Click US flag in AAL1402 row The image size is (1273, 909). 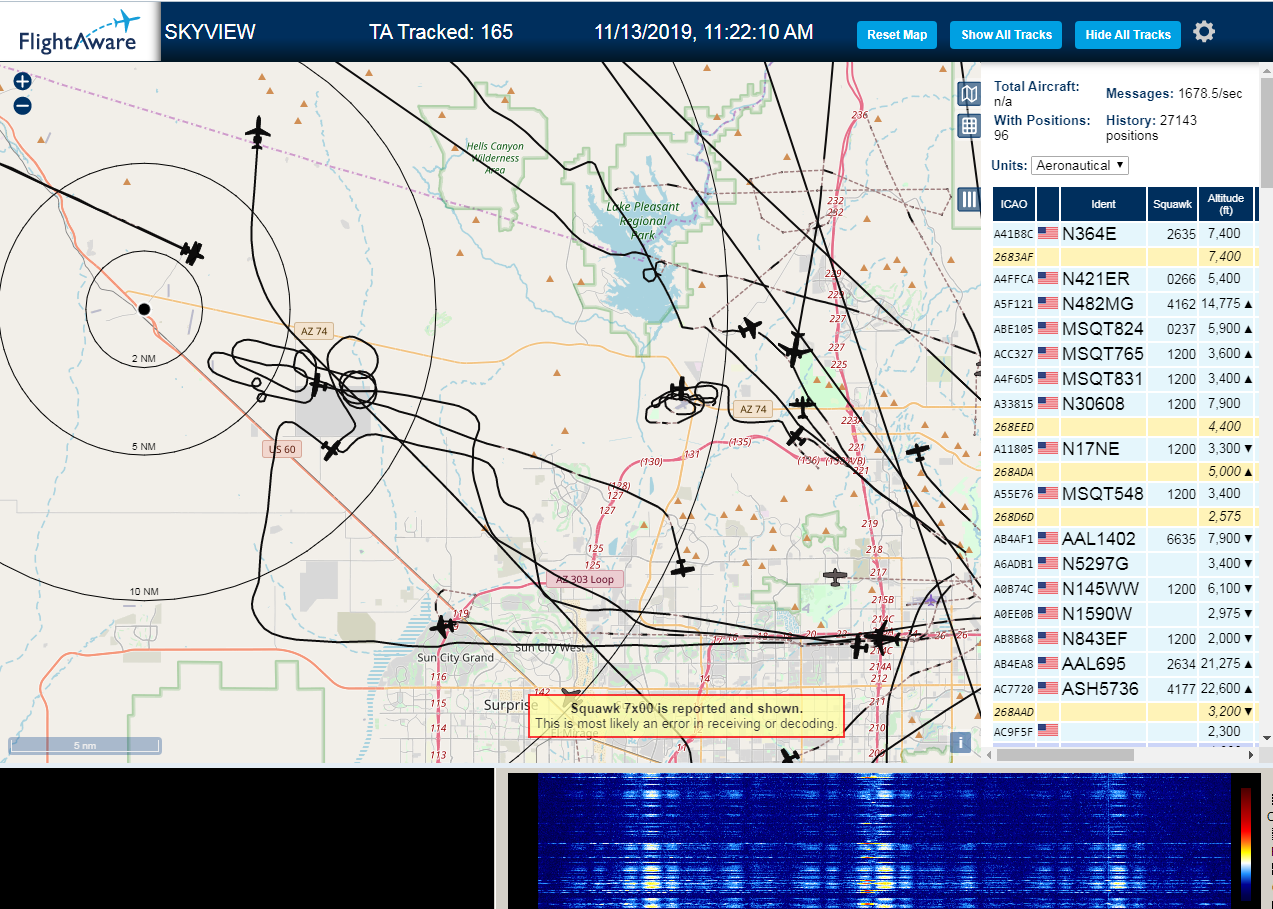click(1048, 538)
